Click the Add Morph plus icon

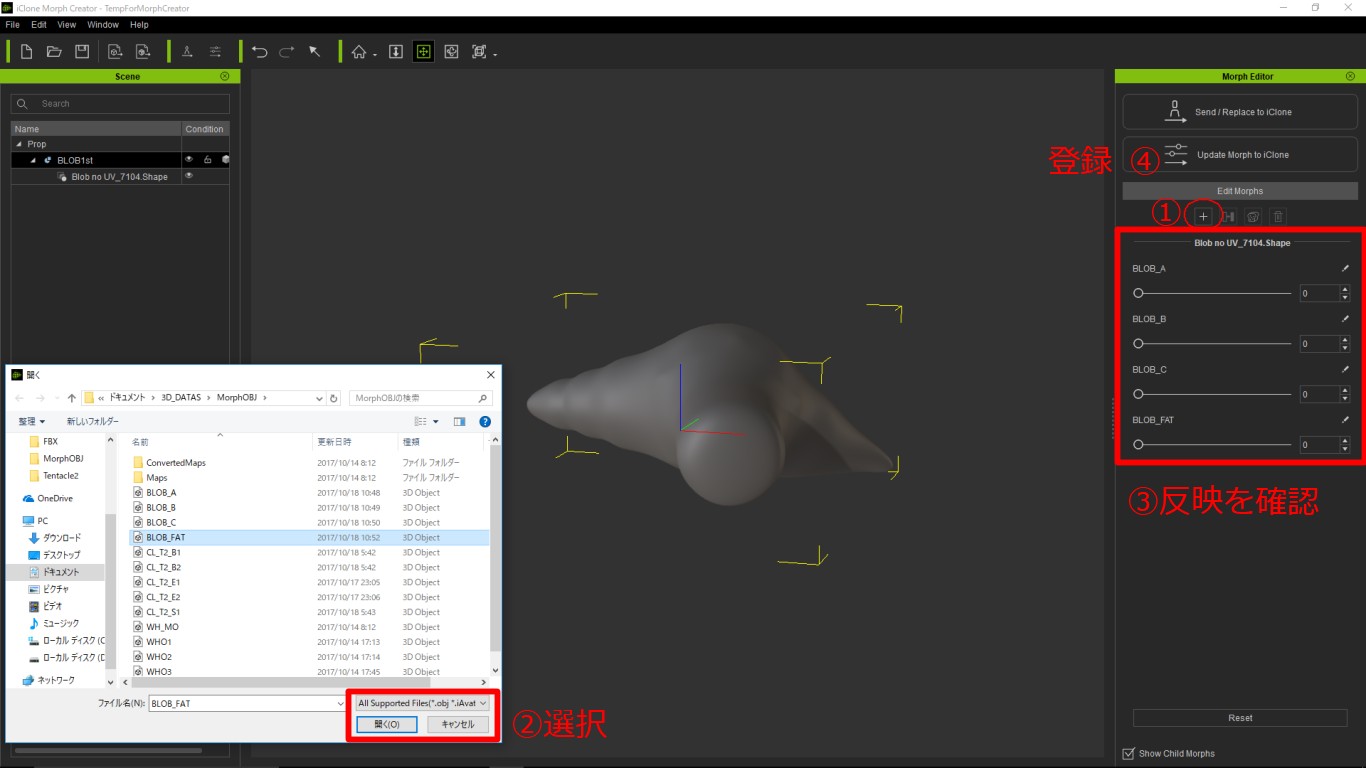tap(1203, 216)
